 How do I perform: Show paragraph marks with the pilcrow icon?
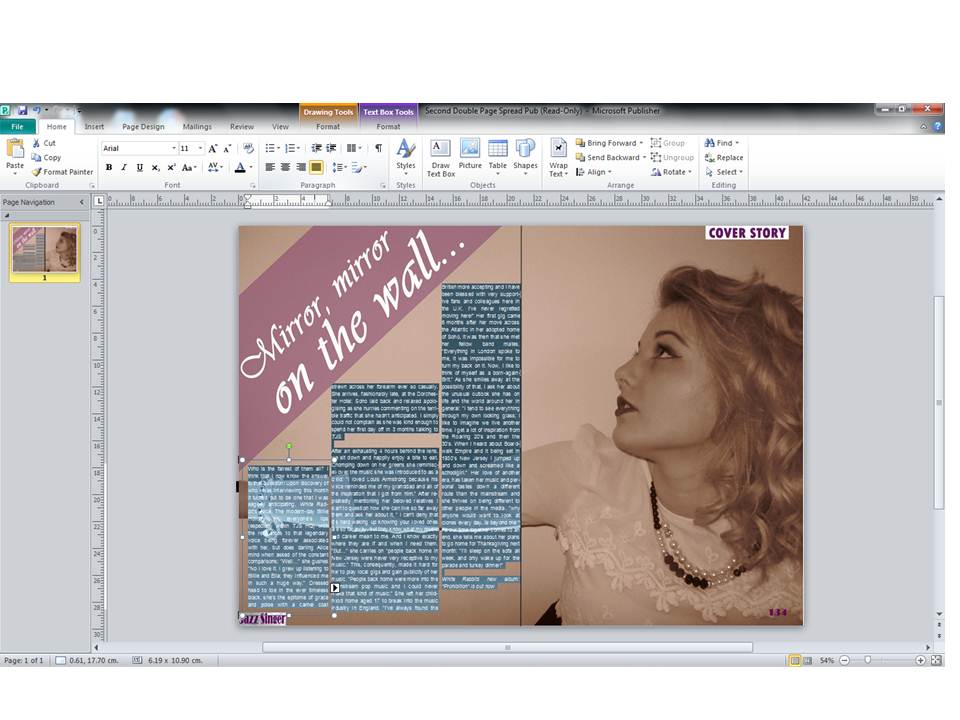coord(378,147)
